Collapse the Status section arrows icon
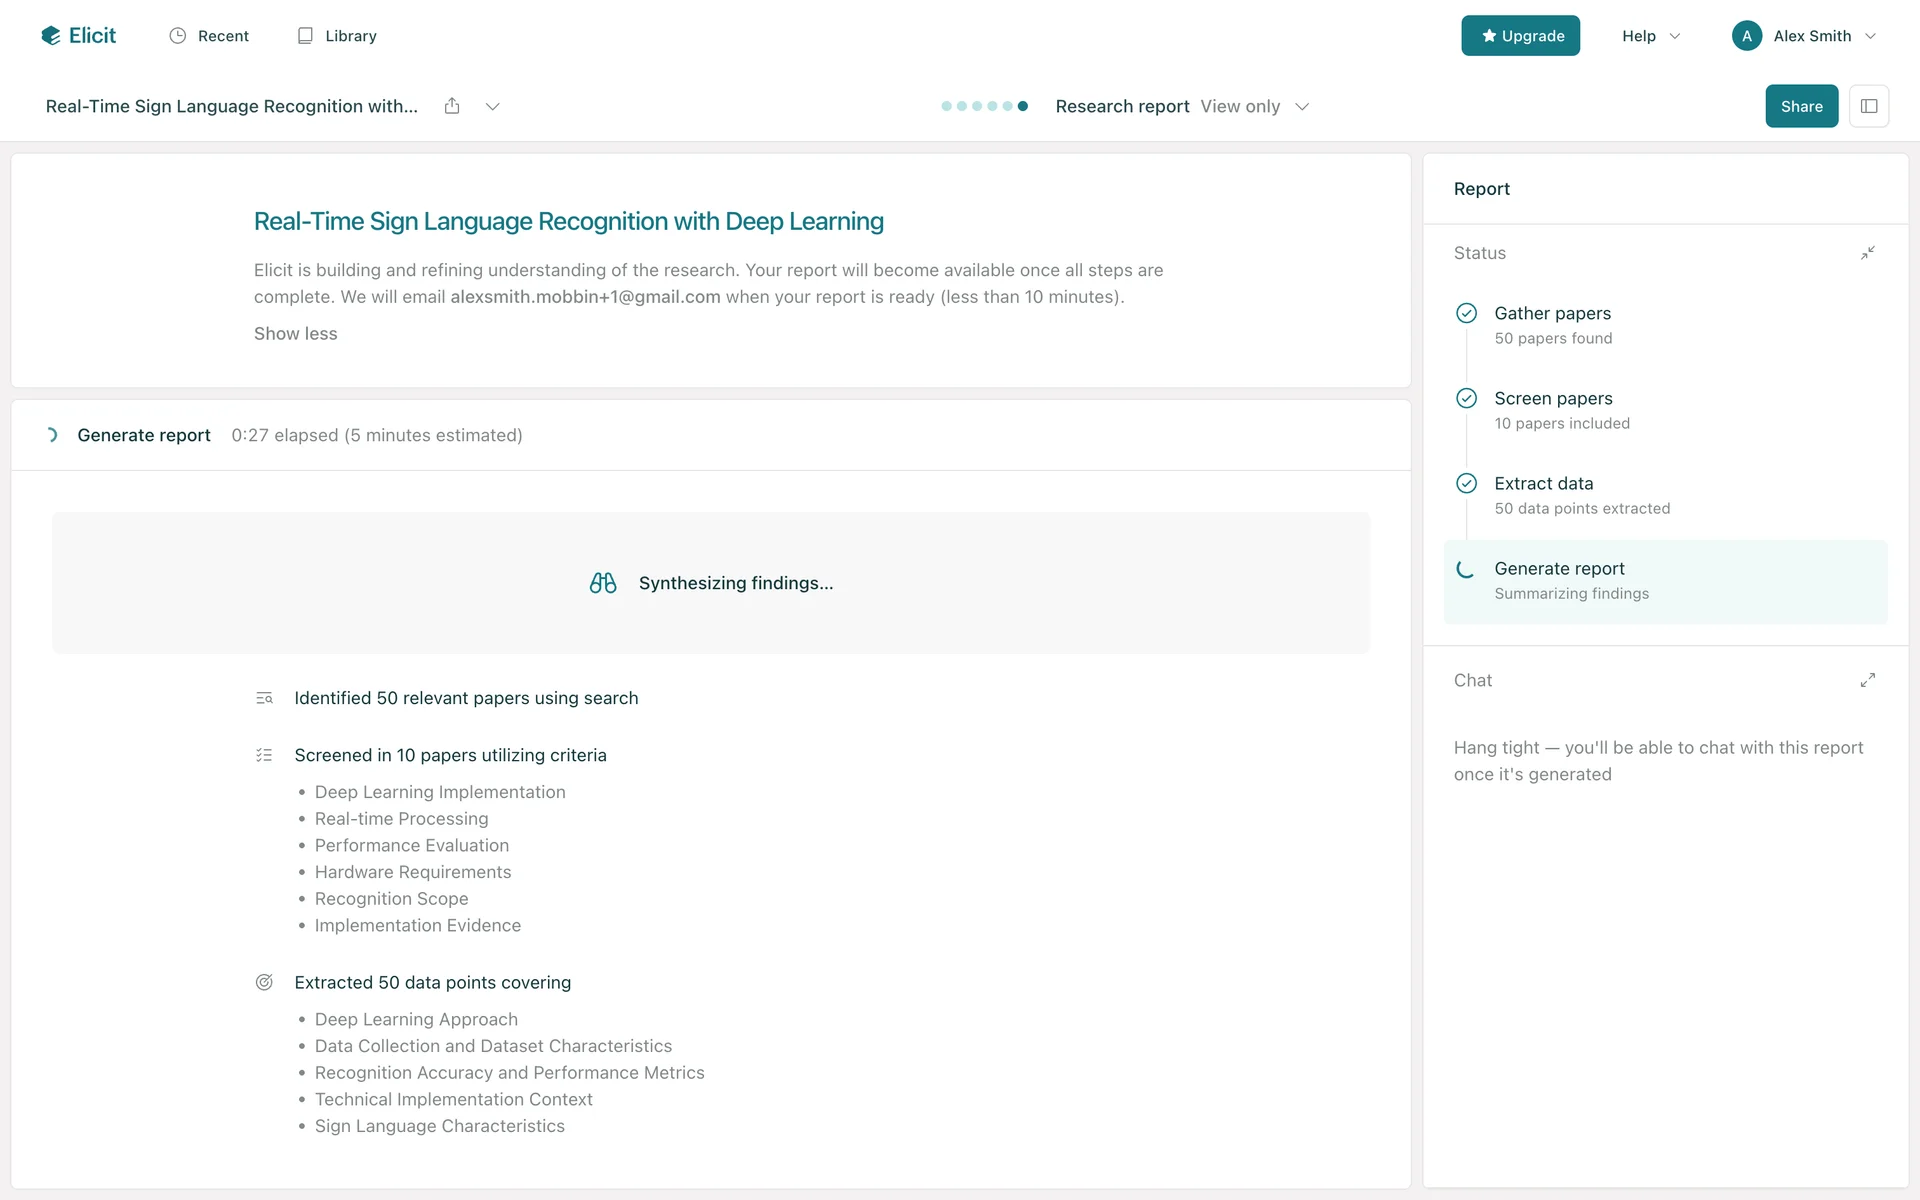The image size is (1920, 1200). [x=1867, y=253]
